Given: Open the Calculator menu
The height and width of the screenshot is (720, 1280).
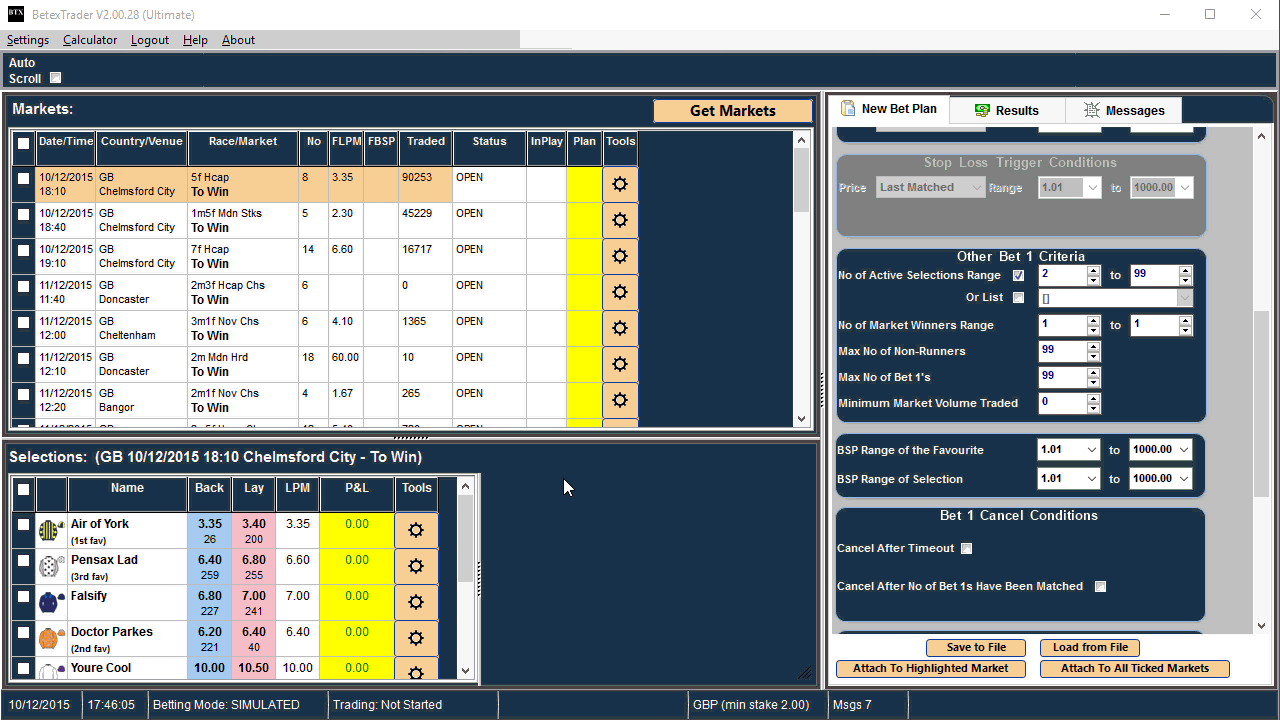Looking at the screenshot, I should point(90,40).
